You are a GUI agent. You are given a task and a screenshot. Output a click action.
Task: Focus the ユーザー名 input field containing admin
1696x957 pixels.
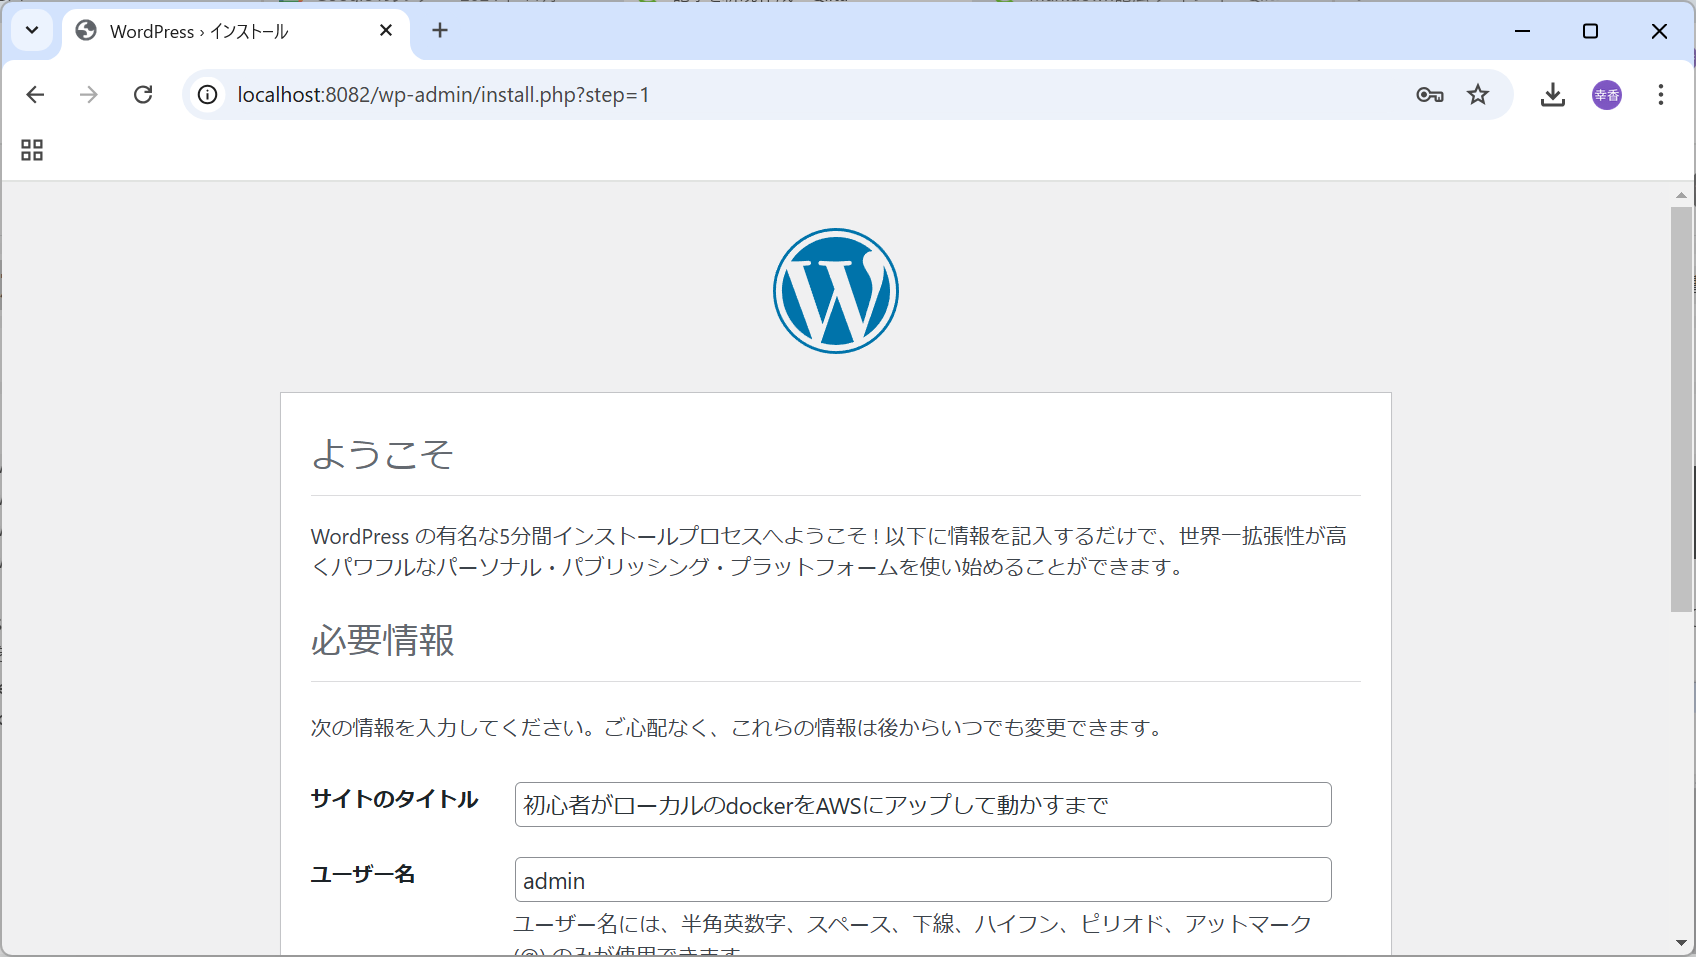point(923,880)
